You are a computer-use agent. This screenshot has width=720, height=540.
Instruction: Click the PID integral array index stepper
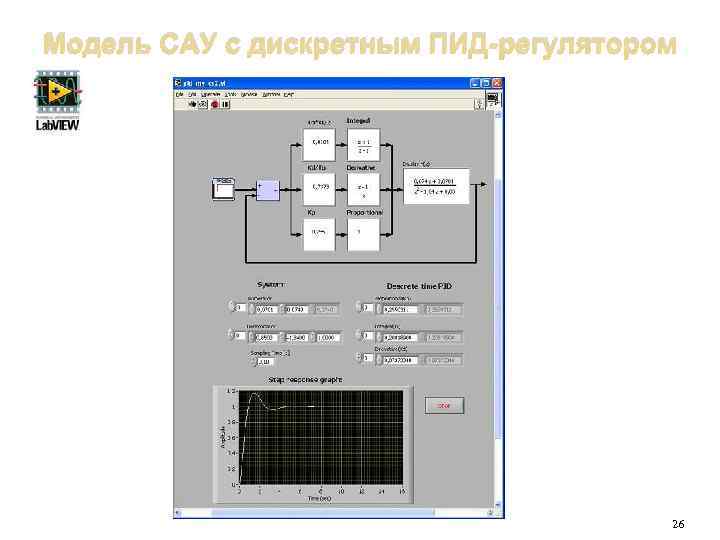click(358, 335)
